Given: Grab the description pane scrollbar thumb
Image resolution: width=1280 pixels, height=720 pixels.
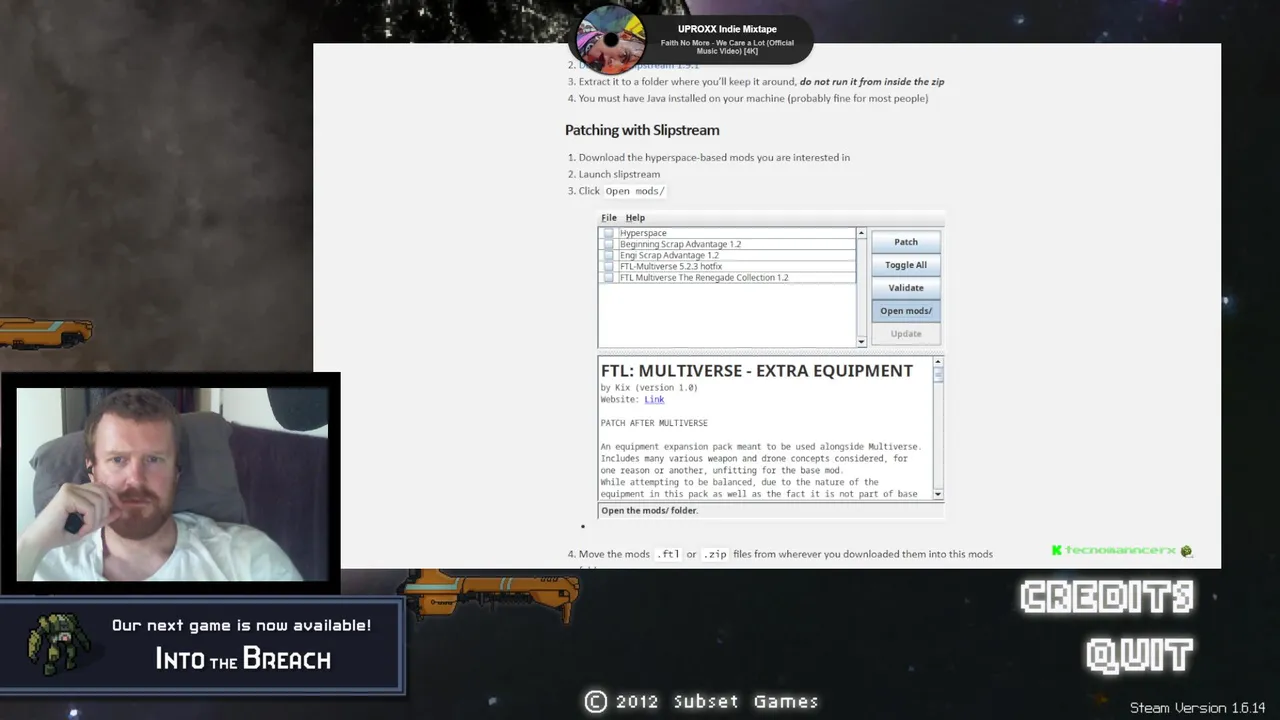Looking at the screenshot, I should coord(938,375).
